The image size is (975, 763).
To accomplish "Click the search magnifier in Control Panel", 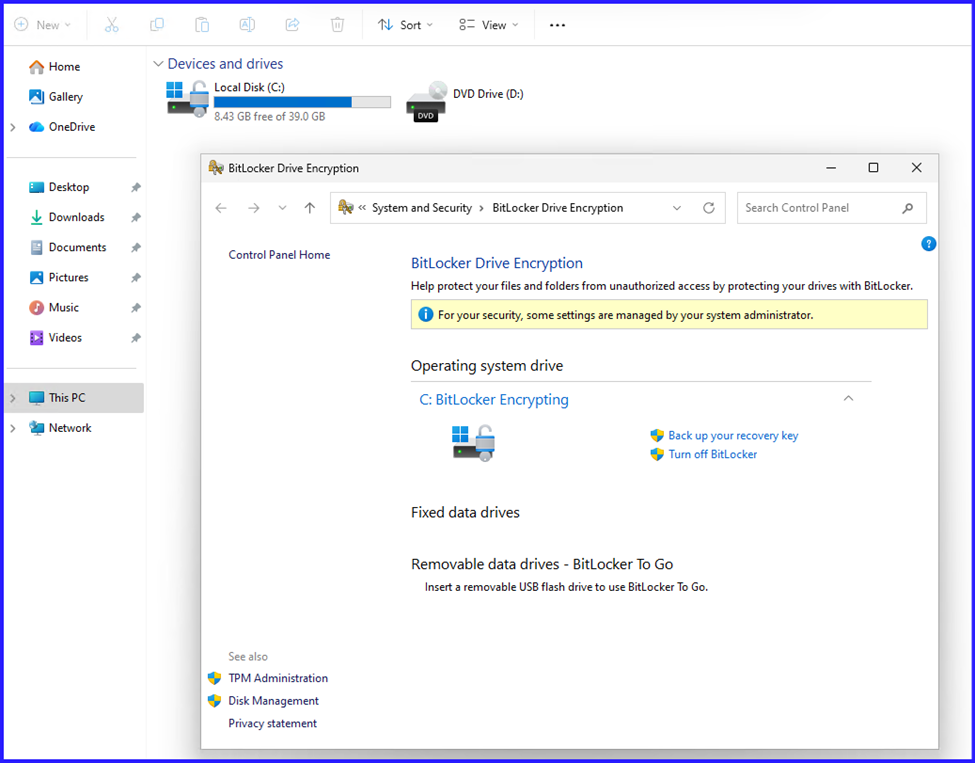I will pyautogui.click(x=908, y=208).
